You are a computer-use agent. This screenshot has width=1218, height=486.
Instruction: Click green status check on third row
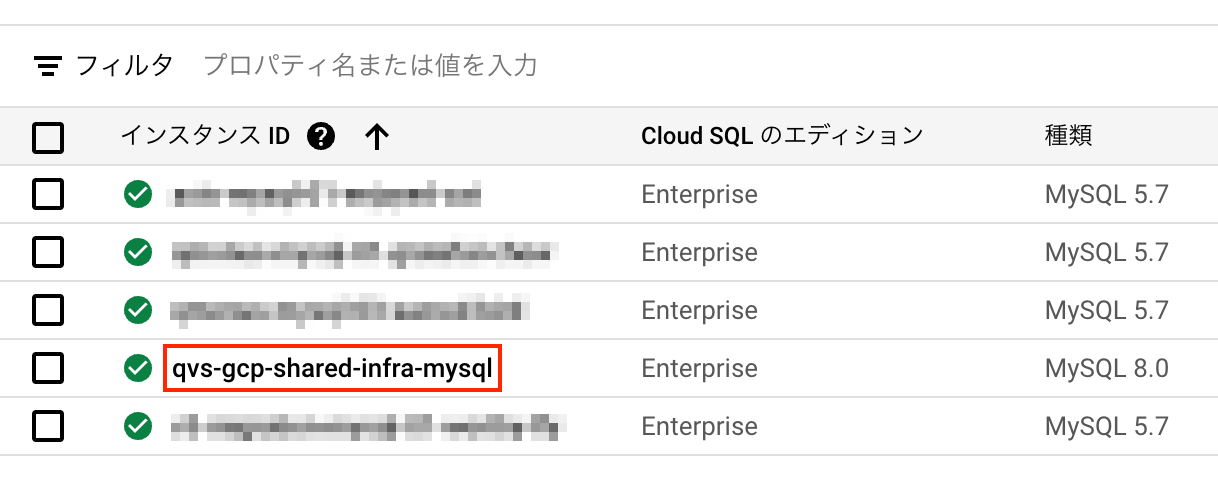[x=138, y=310]
